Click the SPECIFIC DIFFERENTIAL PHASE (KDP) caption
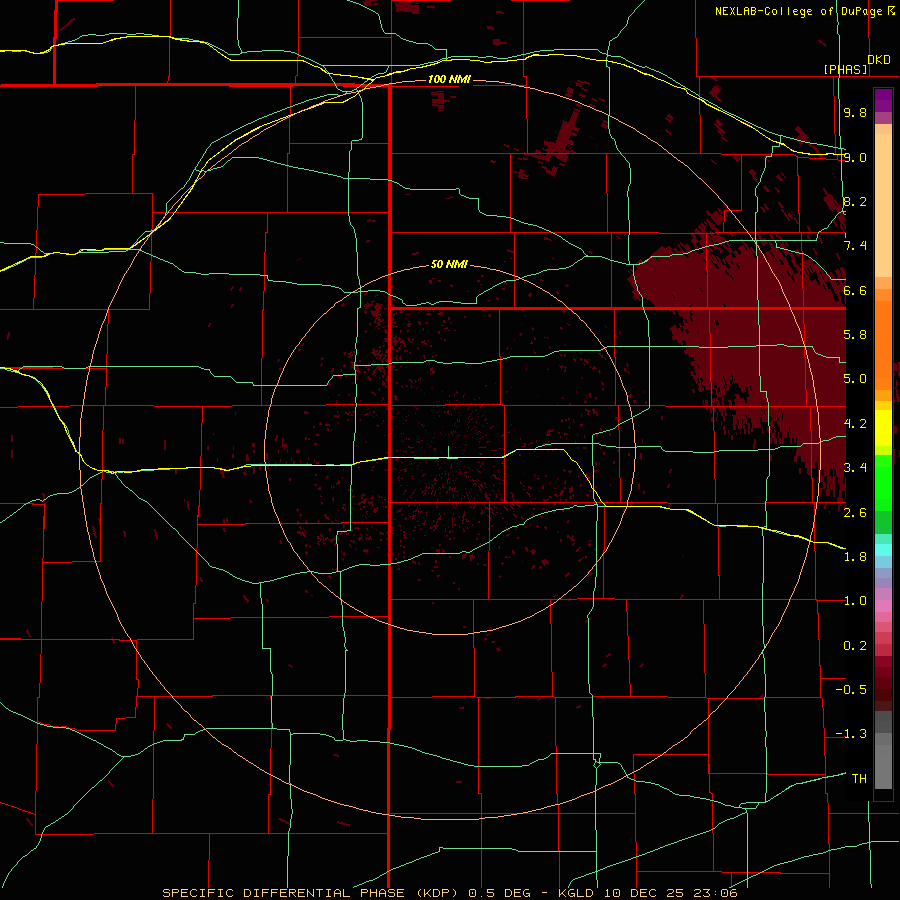This screenshot has width=900, height=900. click(312, 893)
